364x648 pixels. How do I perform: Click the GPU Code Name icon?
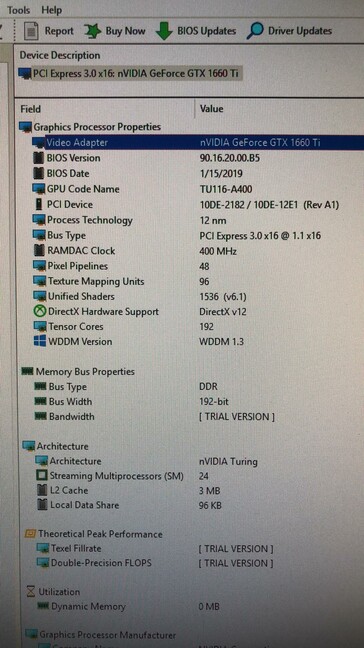(39, 189)
